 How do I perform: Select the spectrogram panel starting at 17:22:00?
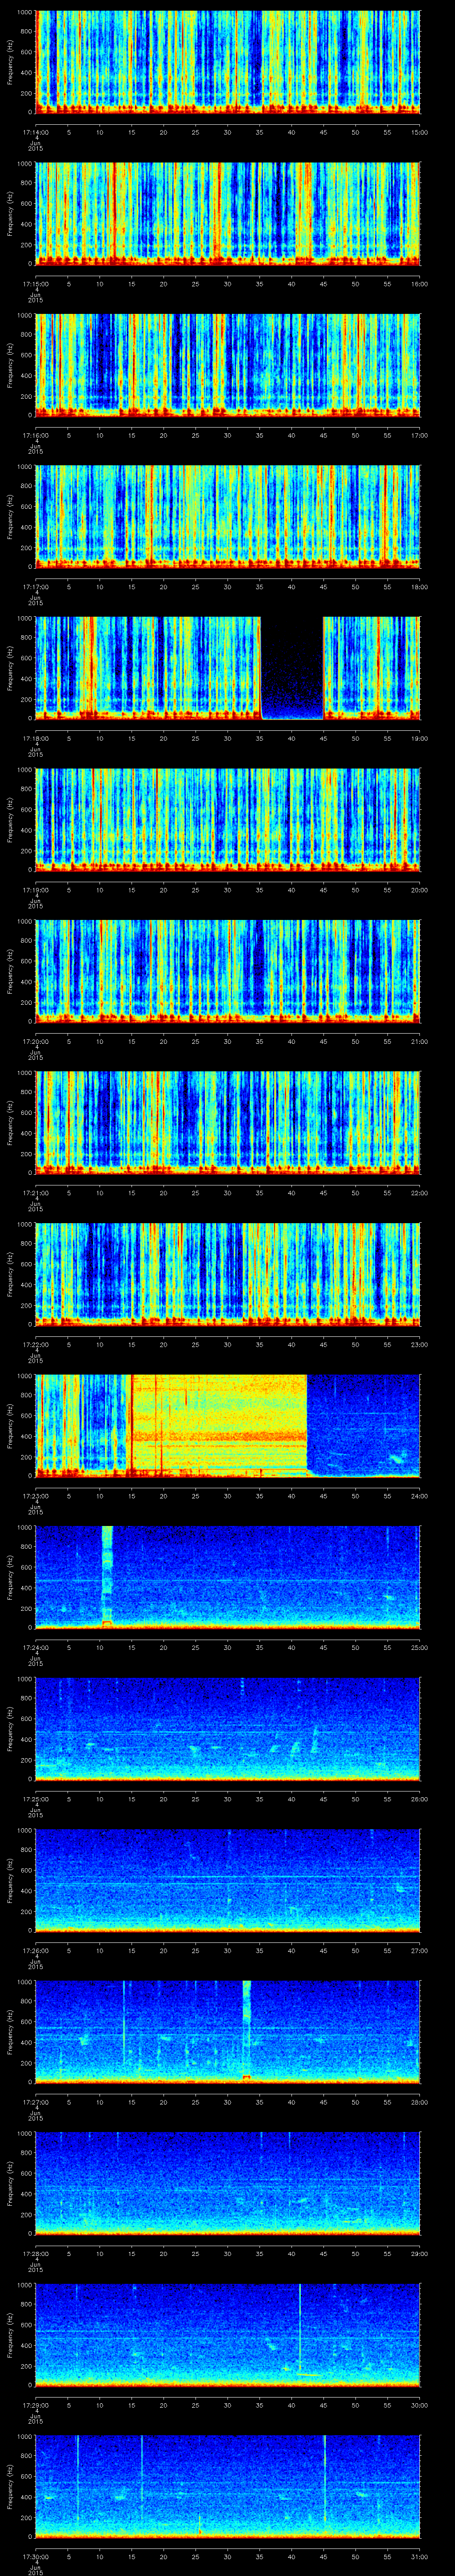pyautogui.click(x=228, y=1274)
